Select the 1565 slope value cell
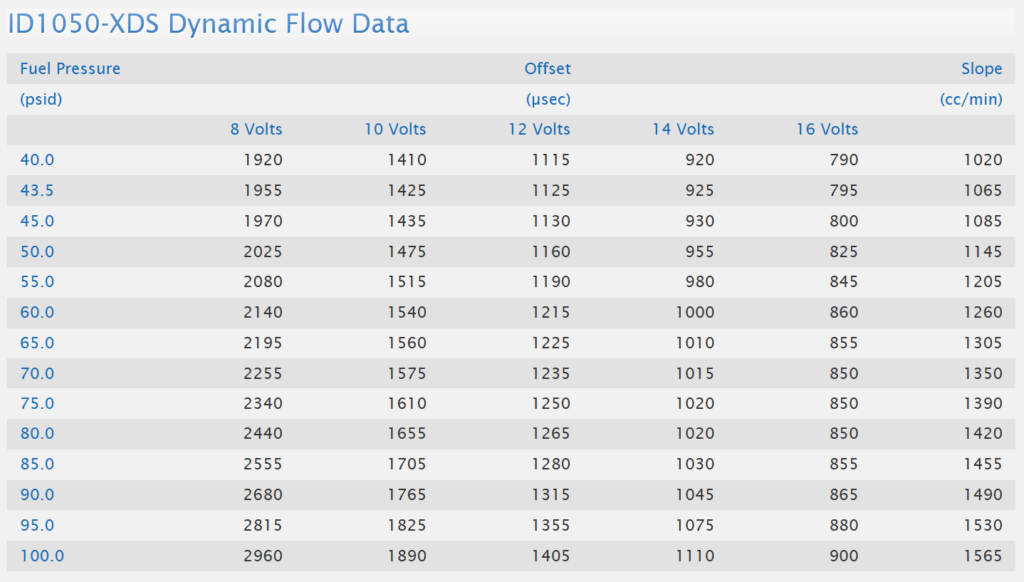Viewport: 1024px width, 582px height. click(x=983, y=555)
